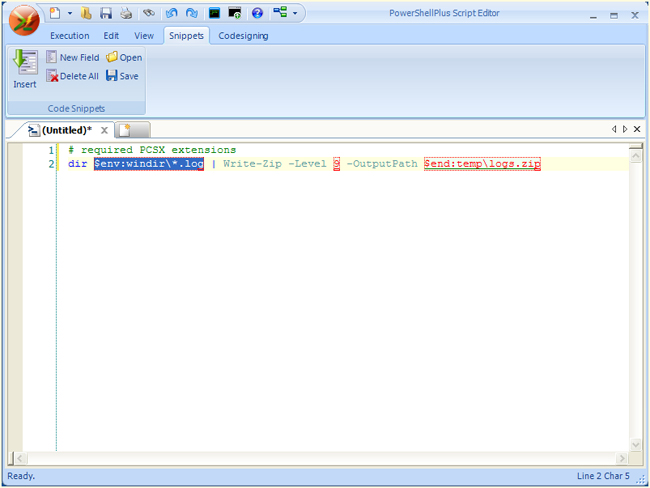The image size is (650, 488).
Task: Select the (Untitled)* document tab
Action: (66, 130)
